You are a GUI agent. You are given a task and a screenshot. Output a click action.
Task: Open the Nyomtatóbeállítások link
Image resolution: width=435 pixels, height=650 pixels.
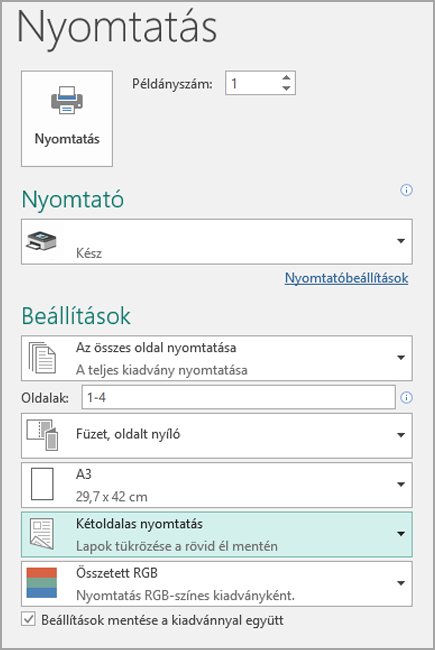[x=346, y=278]
